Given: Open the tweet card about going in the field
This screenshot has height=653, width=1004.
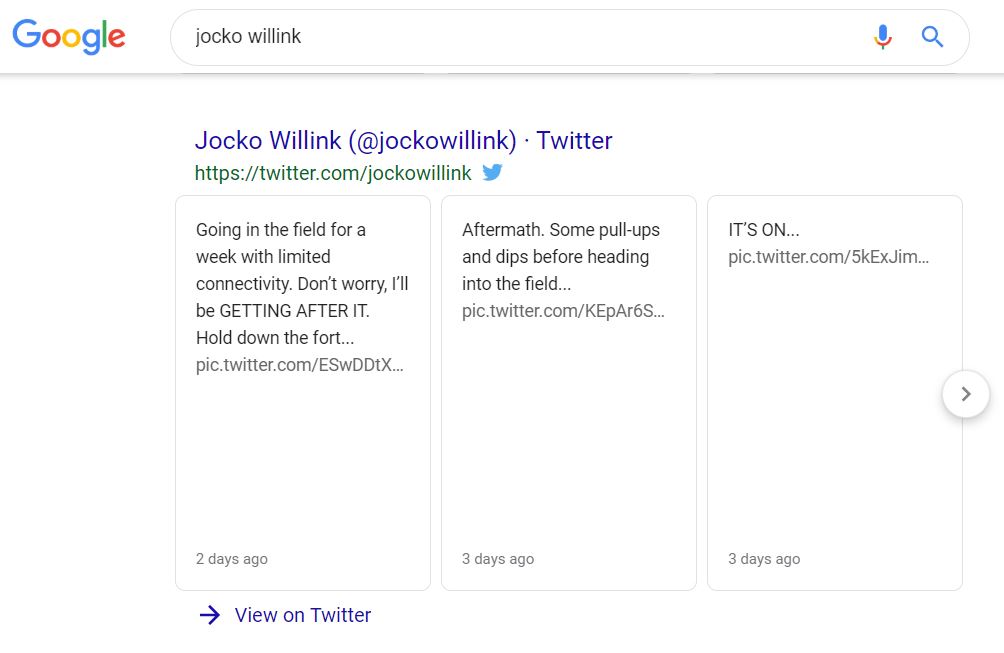Looking at the screenshot, I should coord(303,392).
